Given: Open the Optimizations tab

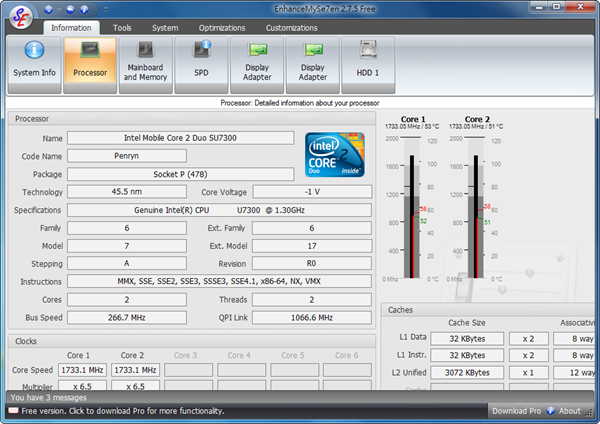Looking at the screenshot, I should click(221, 28).
